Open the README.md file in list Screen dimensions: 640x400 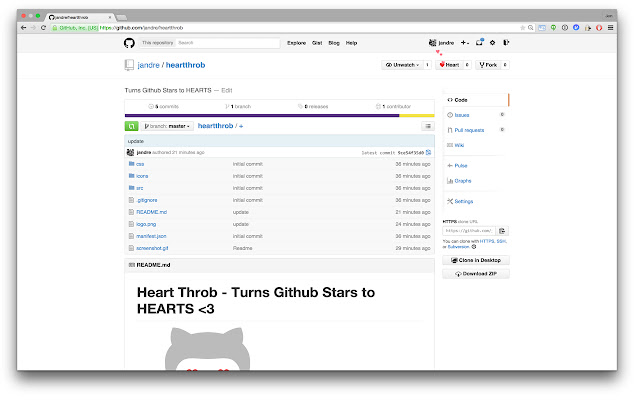[x=151, y=212]
